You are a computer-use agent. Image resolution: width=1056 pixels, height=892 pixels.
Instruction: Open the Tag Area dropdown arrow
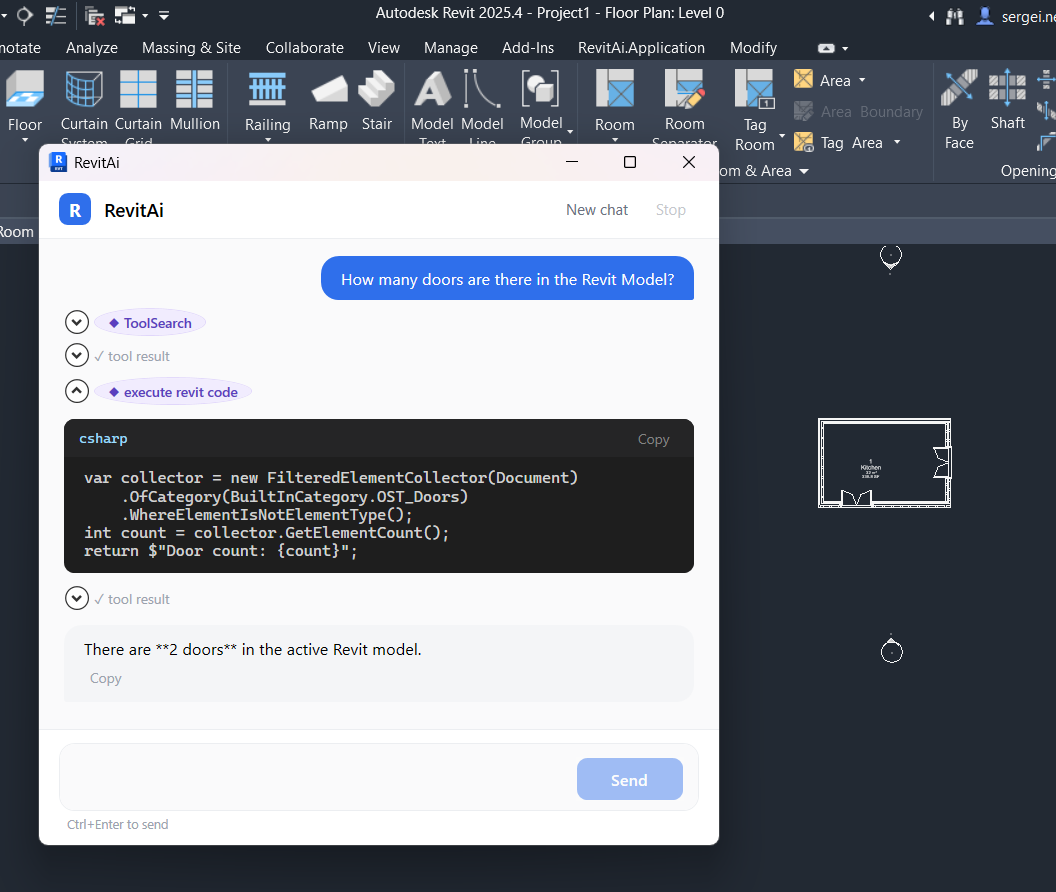click(897, 142)
